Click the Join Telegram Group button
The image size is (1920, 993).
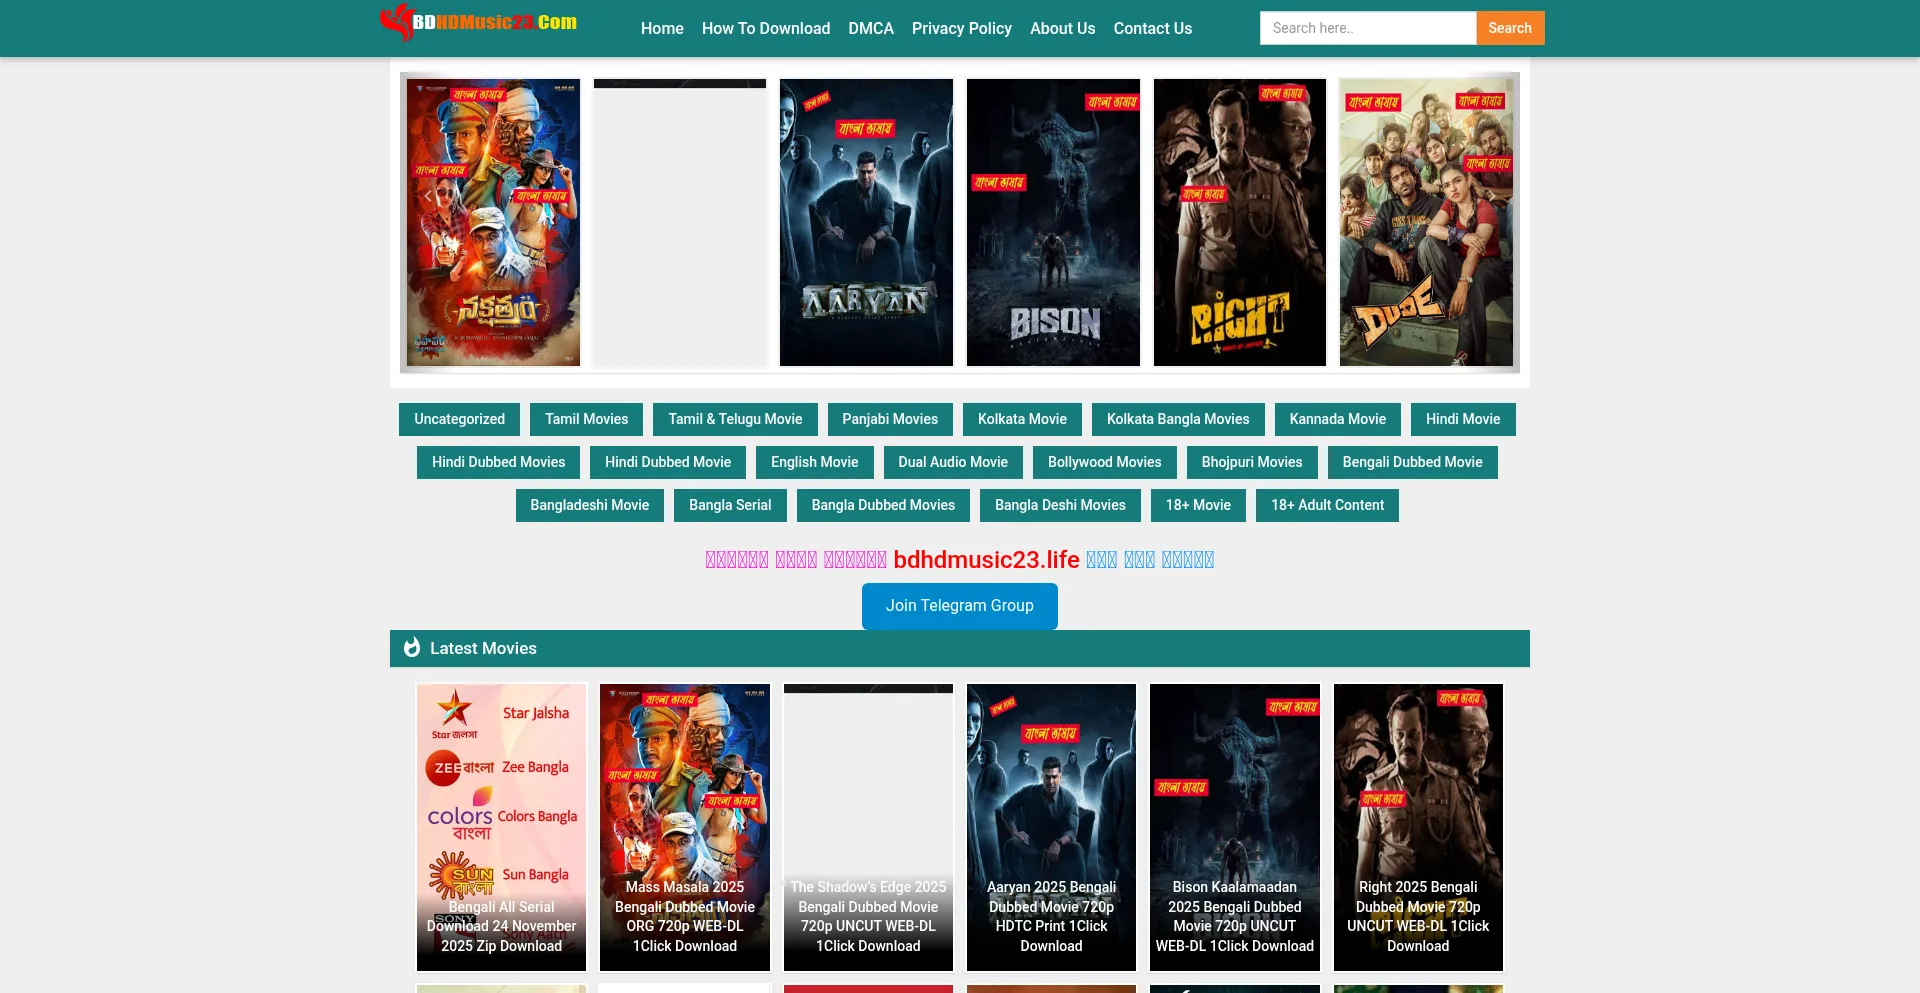coord(959,606)
